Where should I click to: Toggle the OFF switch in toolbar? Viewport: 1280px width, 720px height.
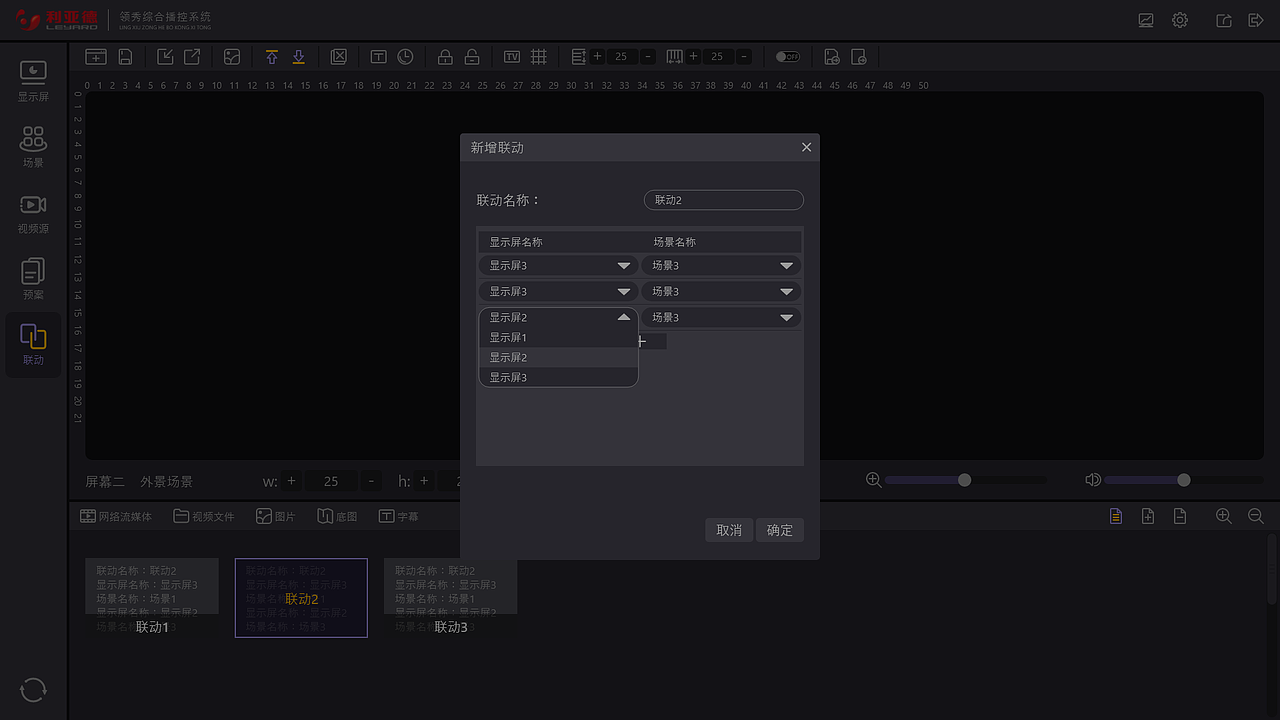788,57
